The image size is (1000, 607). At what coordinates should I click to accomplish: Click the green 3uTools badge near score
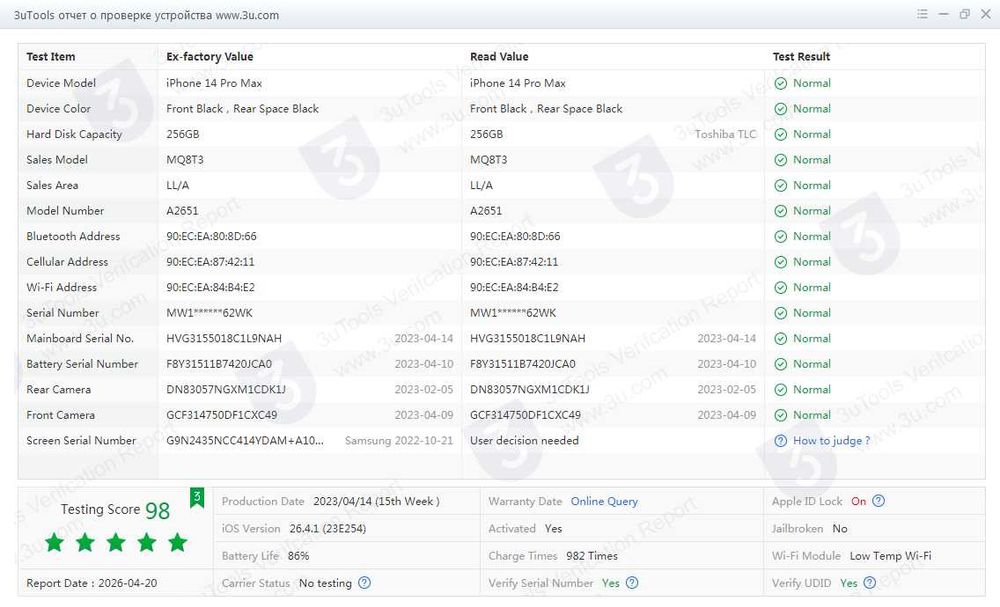(197, 497)
